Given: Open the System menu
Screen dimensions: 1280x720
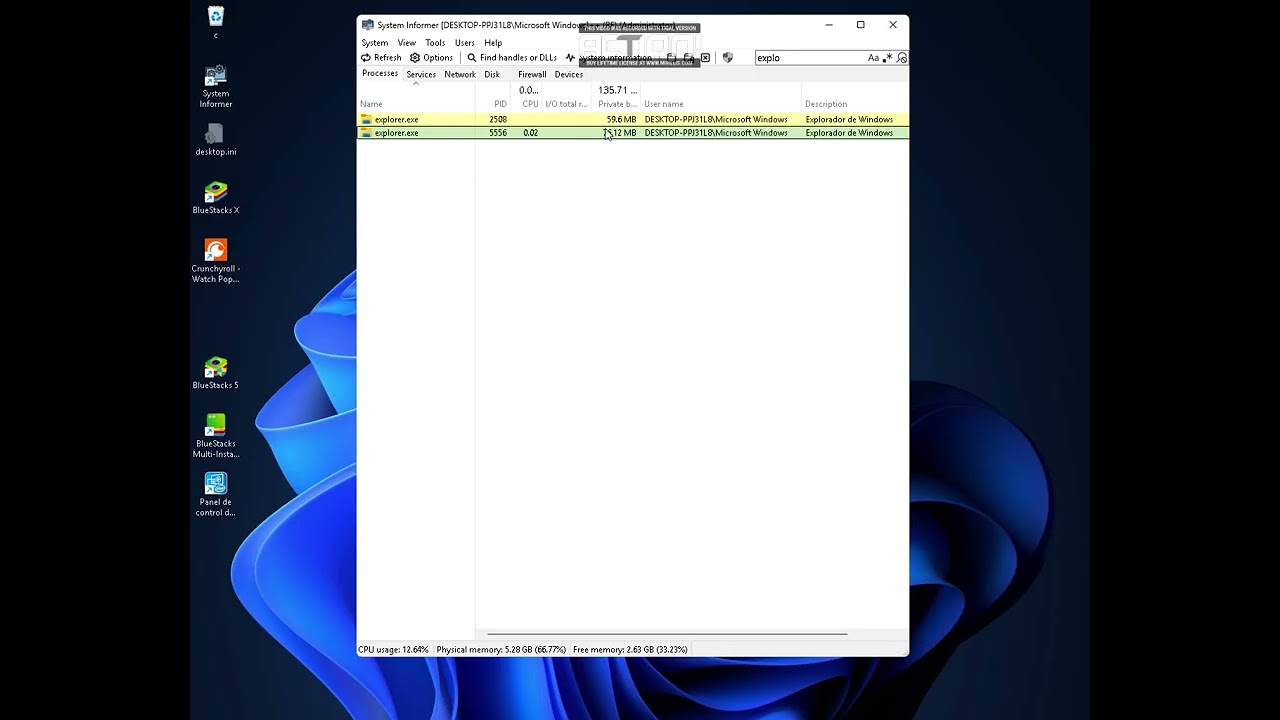Looking at the screenshot, I should pyautogui.click(x=375, y=43).
